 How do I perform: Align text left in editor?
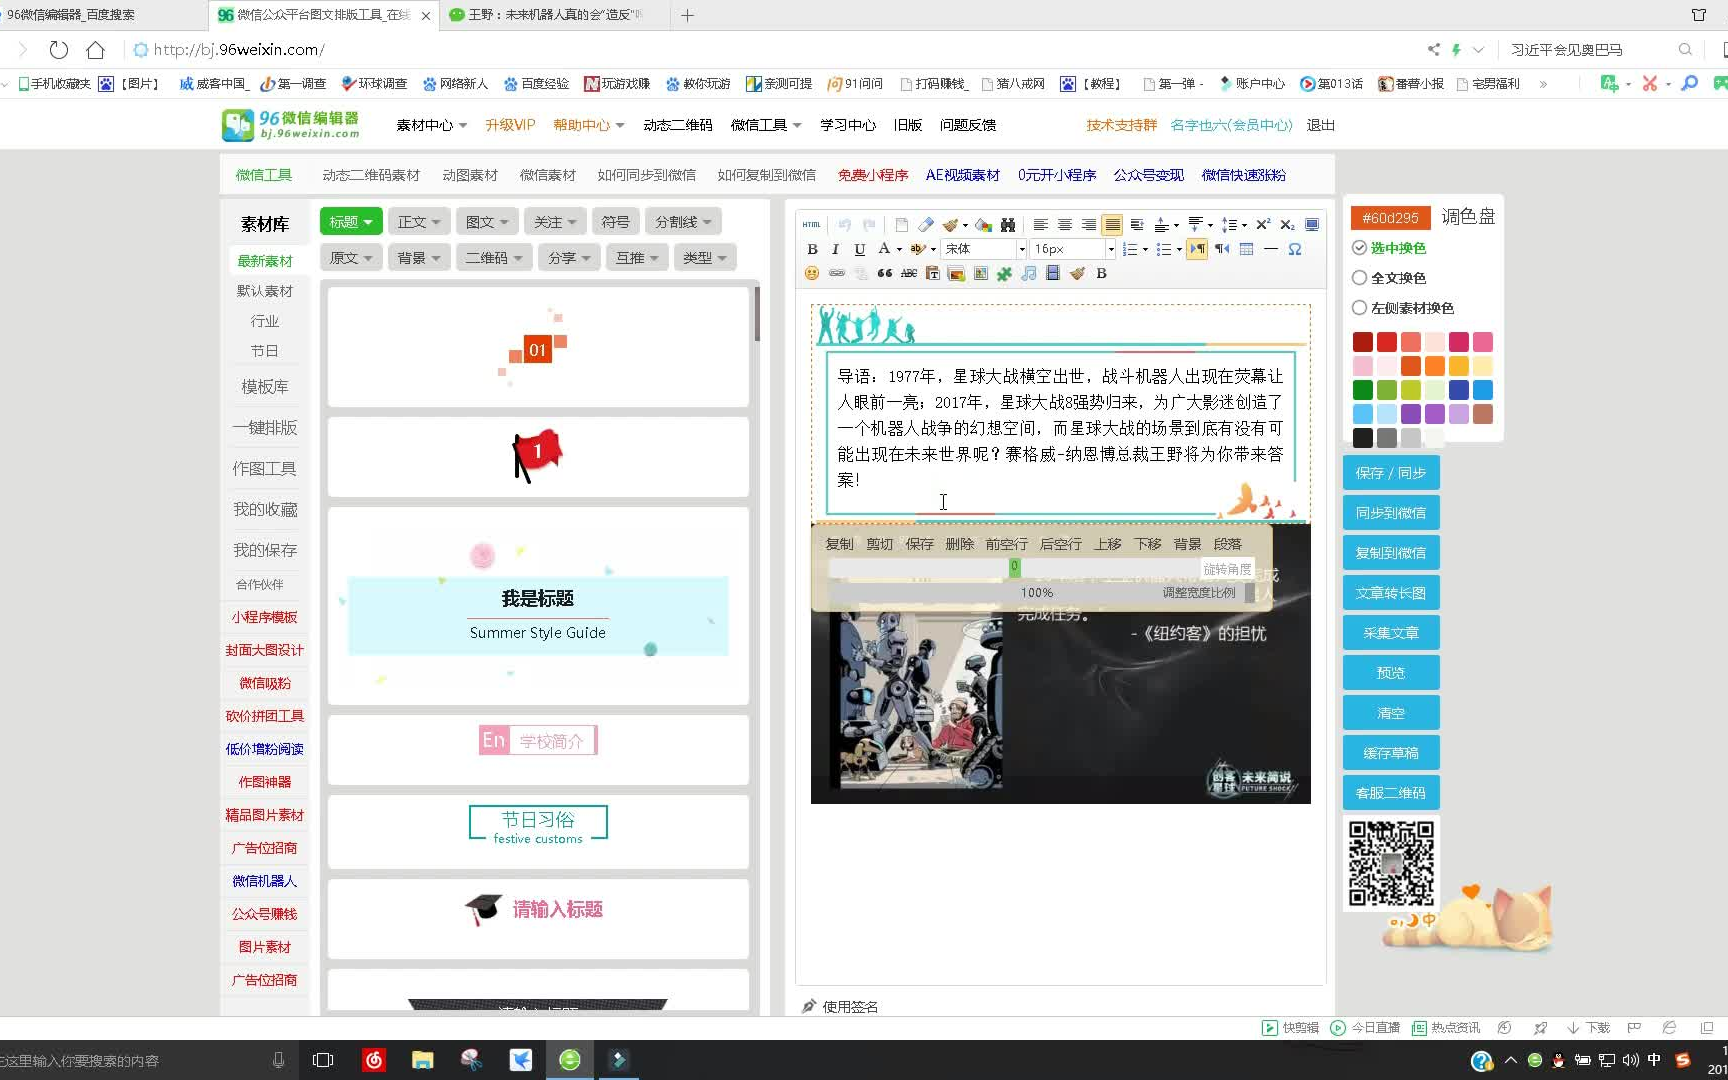coord(1040,225)
